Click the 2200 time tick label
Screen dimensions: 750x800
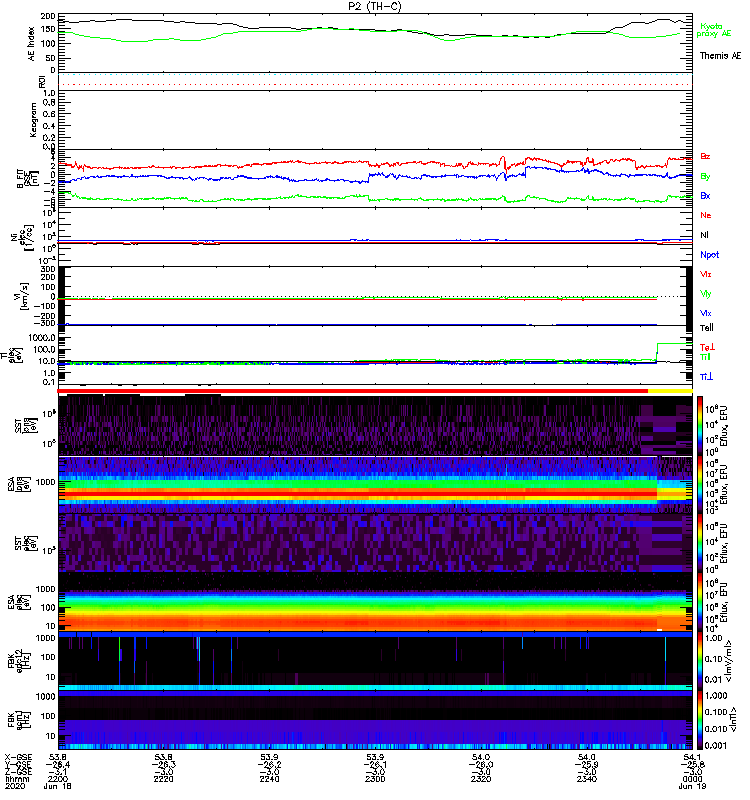tap(58, 779)
